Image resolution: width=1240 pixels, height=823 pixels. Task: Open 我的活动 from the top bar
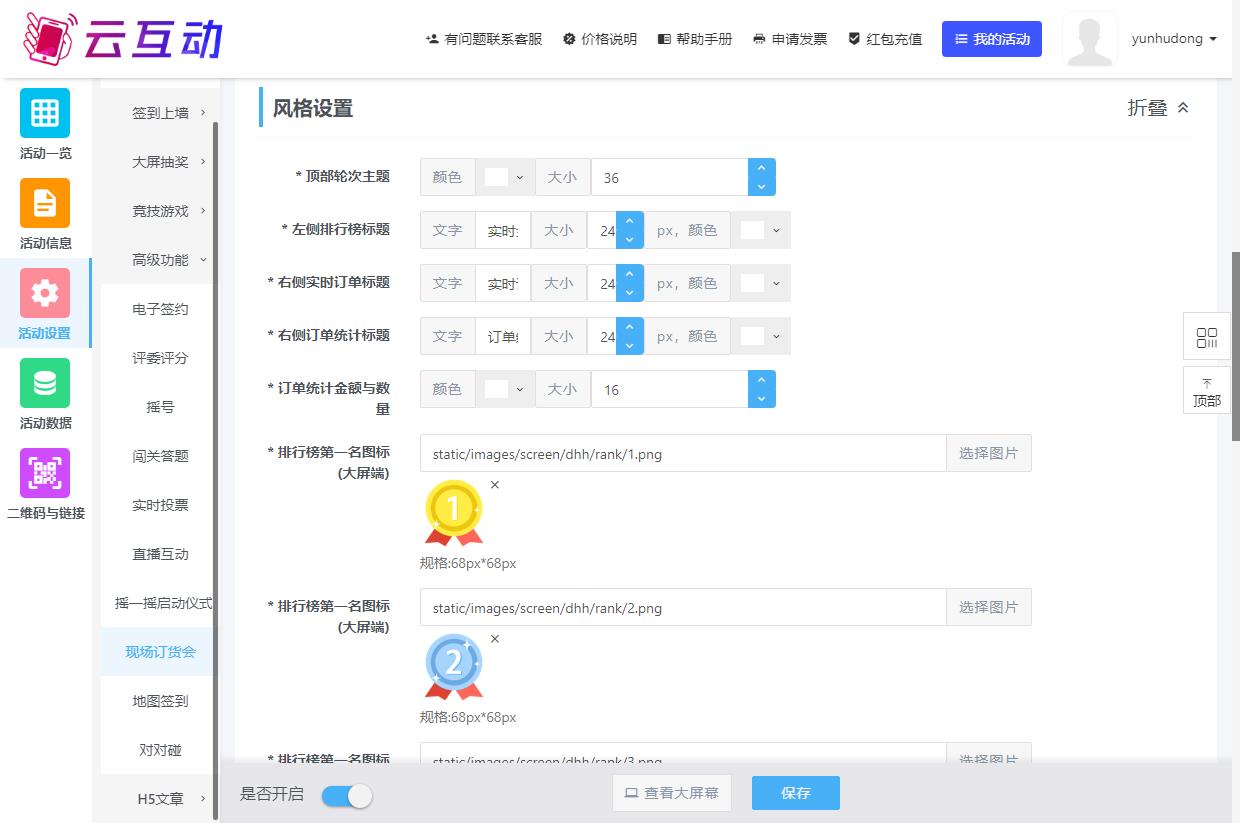point(991,39)
